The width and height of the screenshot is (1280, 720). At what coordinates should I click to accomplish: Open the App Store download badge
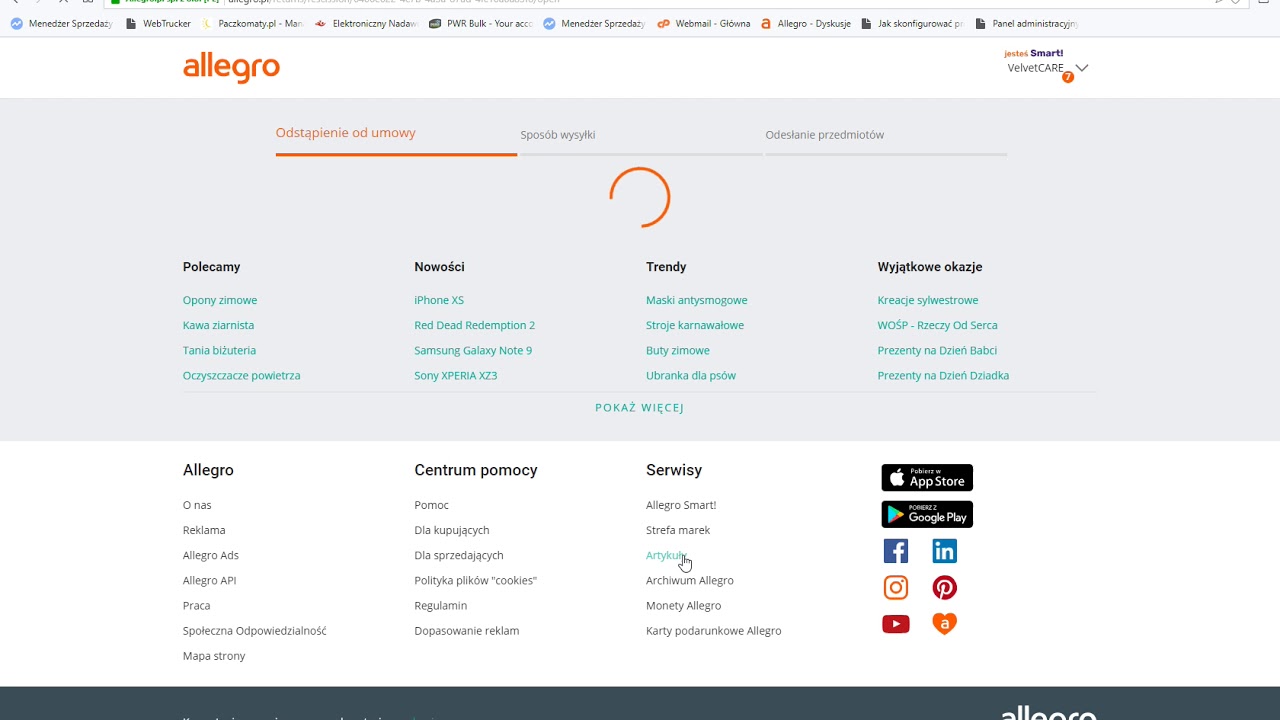coord(927,478)
